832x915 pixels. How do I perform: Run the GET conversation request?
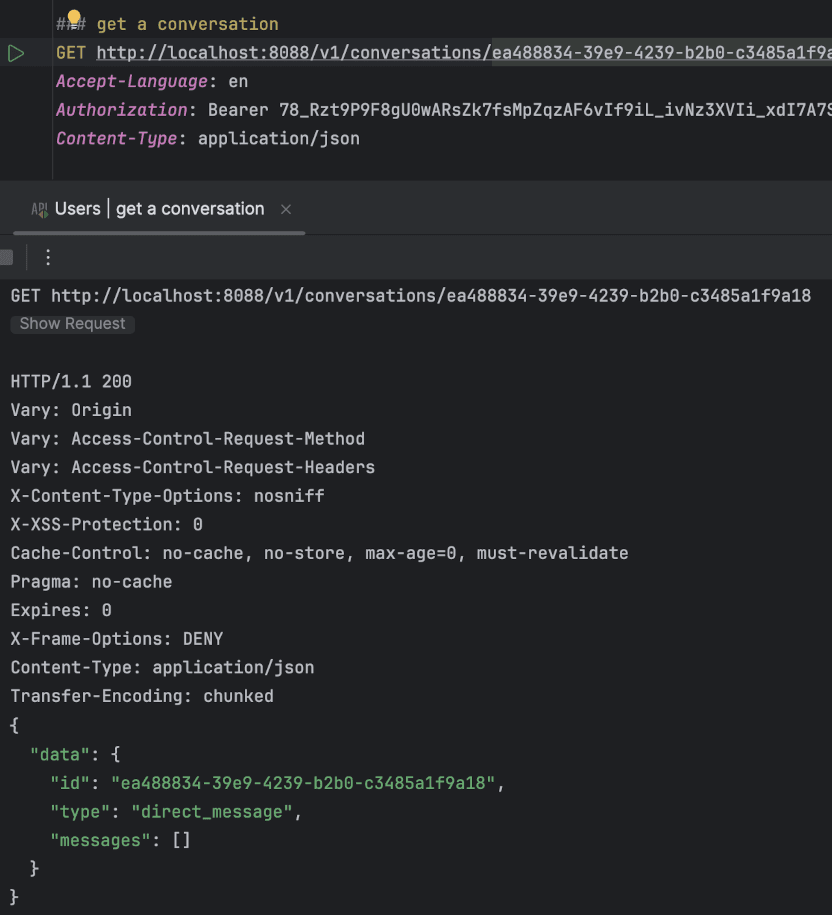coord(16,53)
